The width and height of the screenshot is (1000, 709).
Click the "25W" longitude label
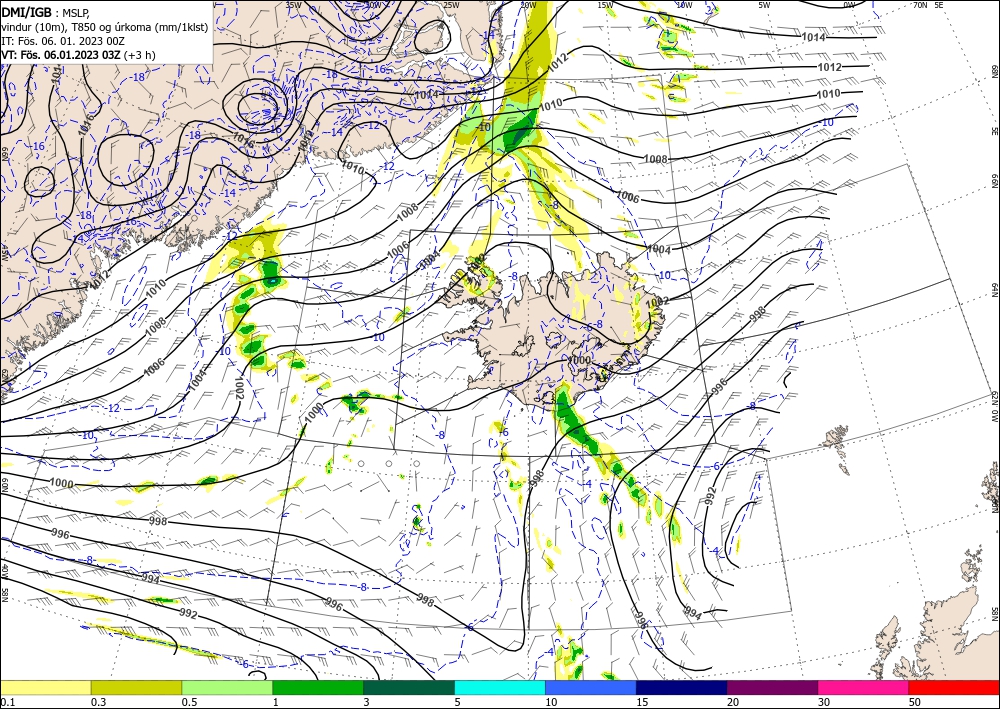[451, 5]
